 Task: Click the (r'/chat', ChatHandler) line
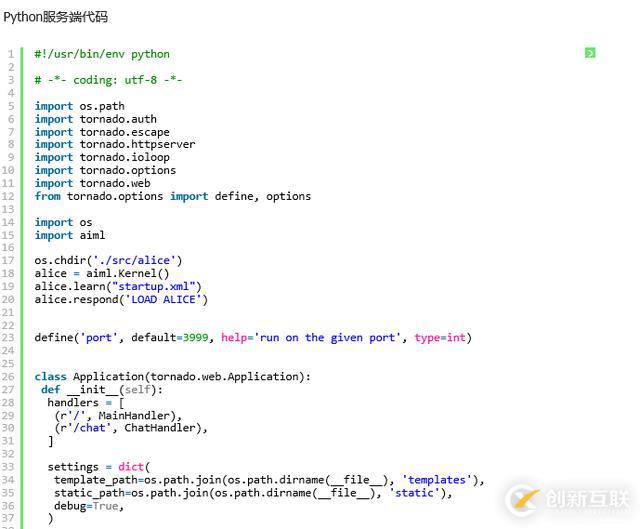[x=131, y=428]
